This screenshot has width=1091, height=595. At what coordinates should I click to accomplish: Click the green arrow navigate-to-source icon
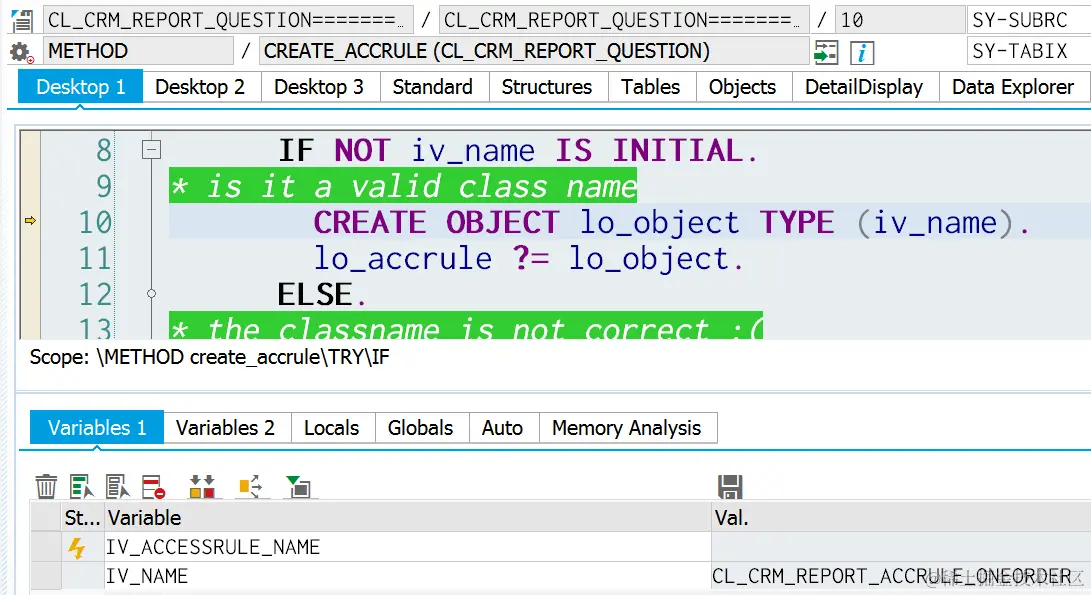(826, 52)
